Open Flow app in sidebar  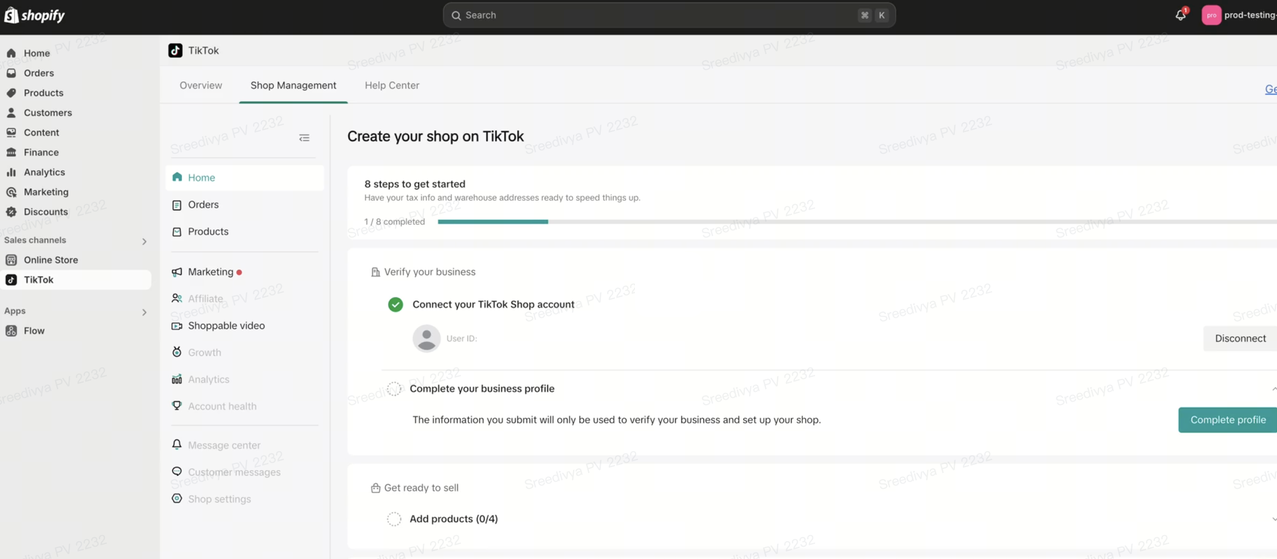(x=34, y=331)
